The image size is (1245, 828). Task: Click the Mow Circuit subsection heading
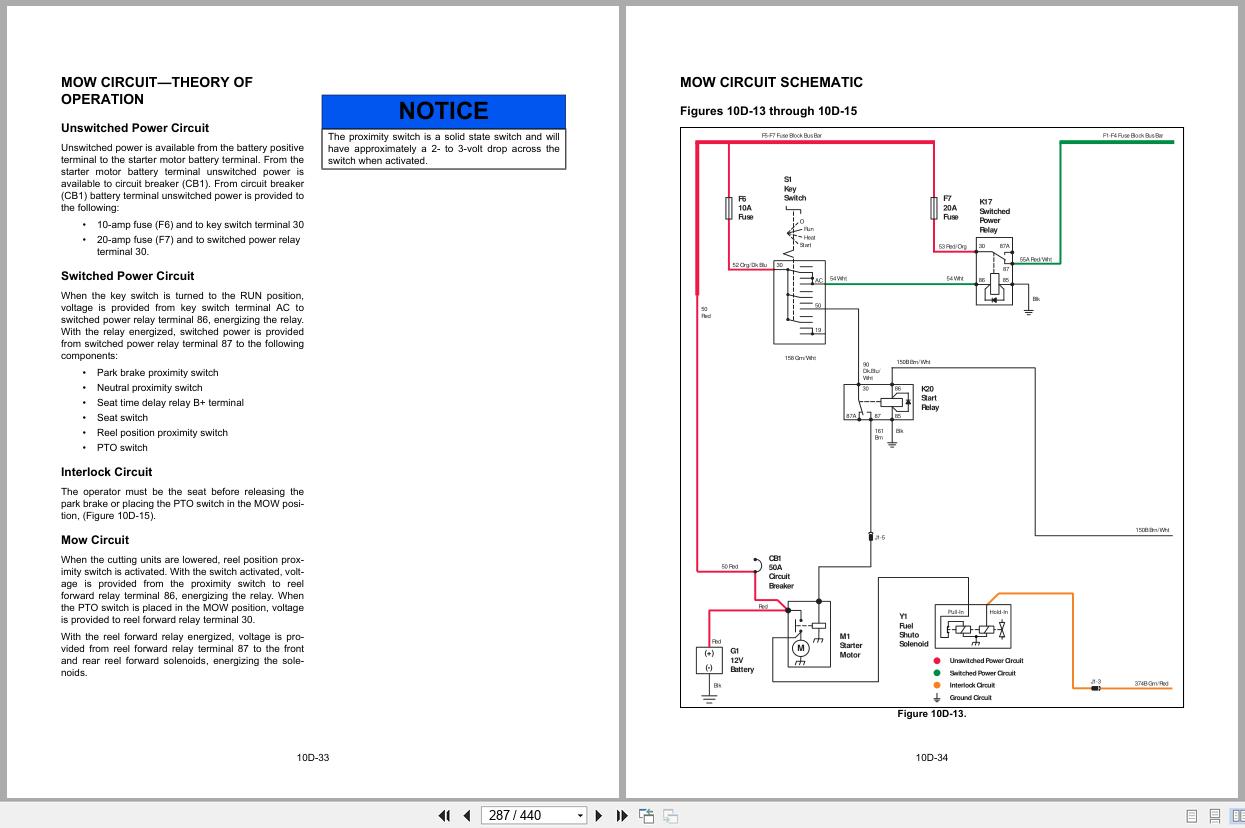pos(95,540)
